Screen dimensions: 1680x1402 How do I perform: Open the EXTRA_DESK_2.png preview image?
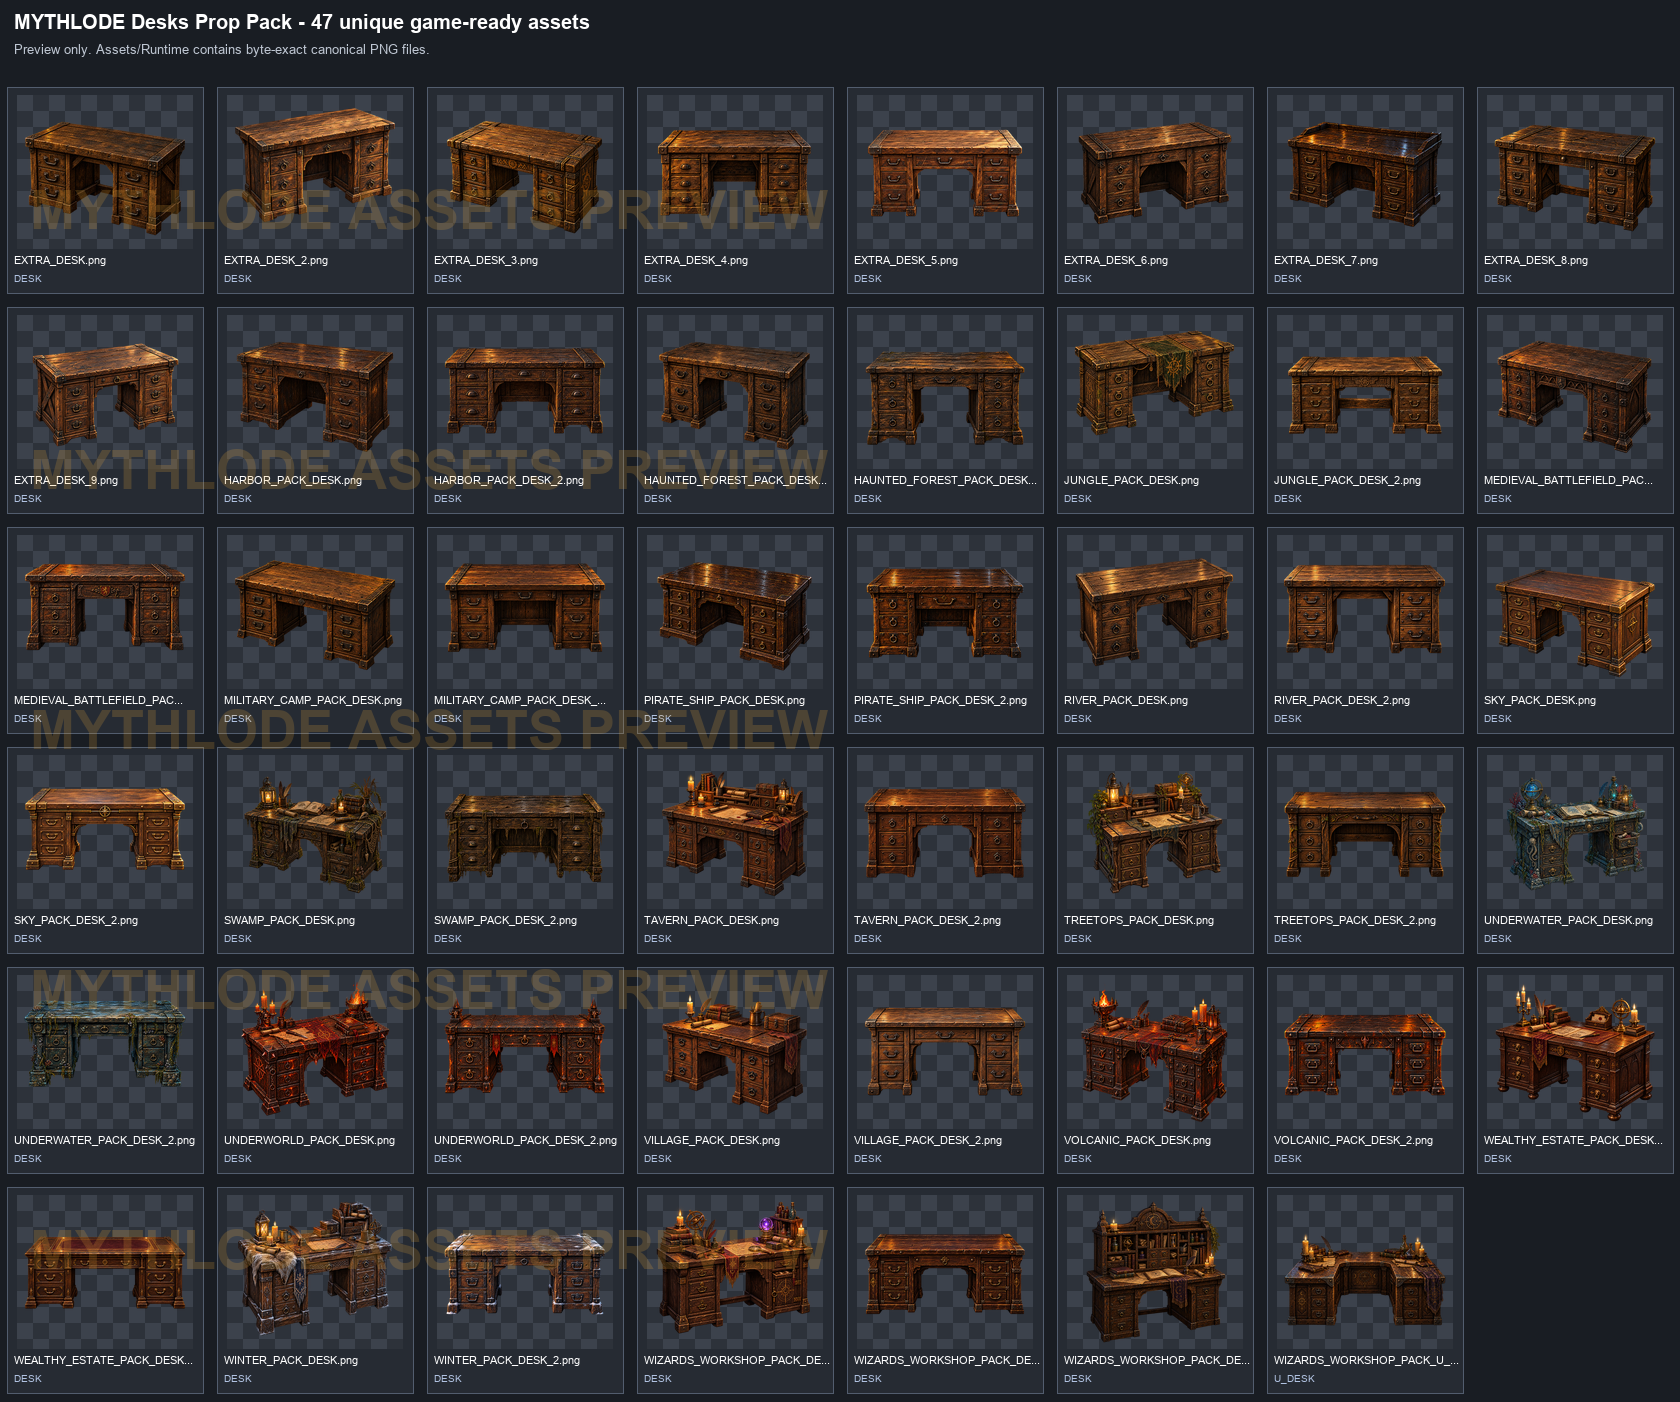(315, 172)
